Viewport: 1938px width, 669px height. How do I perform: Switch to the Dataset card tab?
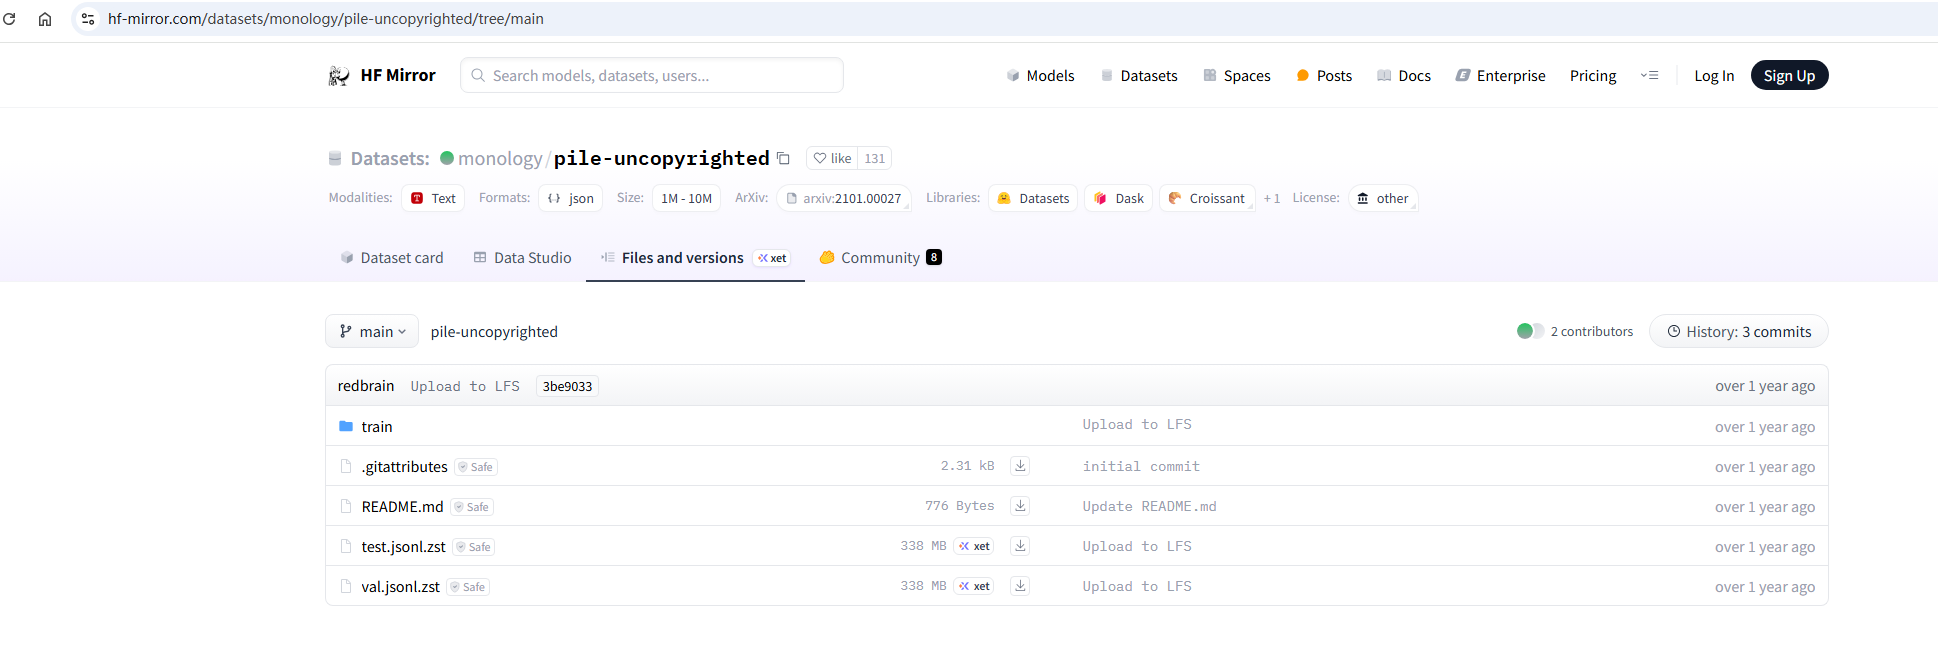pyautogui.click(x=392, y=258)
